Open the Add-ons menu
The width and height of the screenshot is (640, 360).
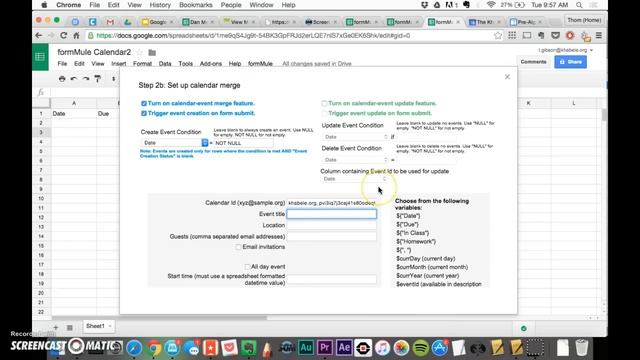click(x=211, y=64)
